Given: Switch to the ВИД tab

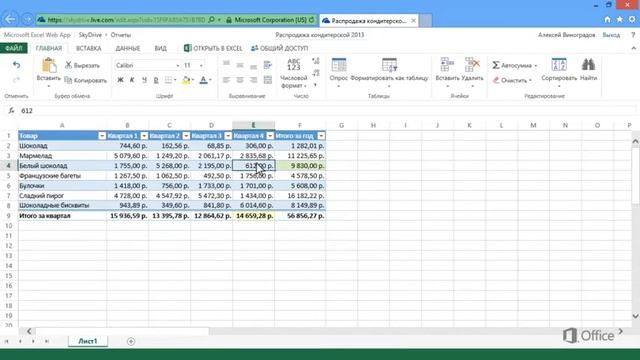Looking at the screenshot, I should pos(160,48).
